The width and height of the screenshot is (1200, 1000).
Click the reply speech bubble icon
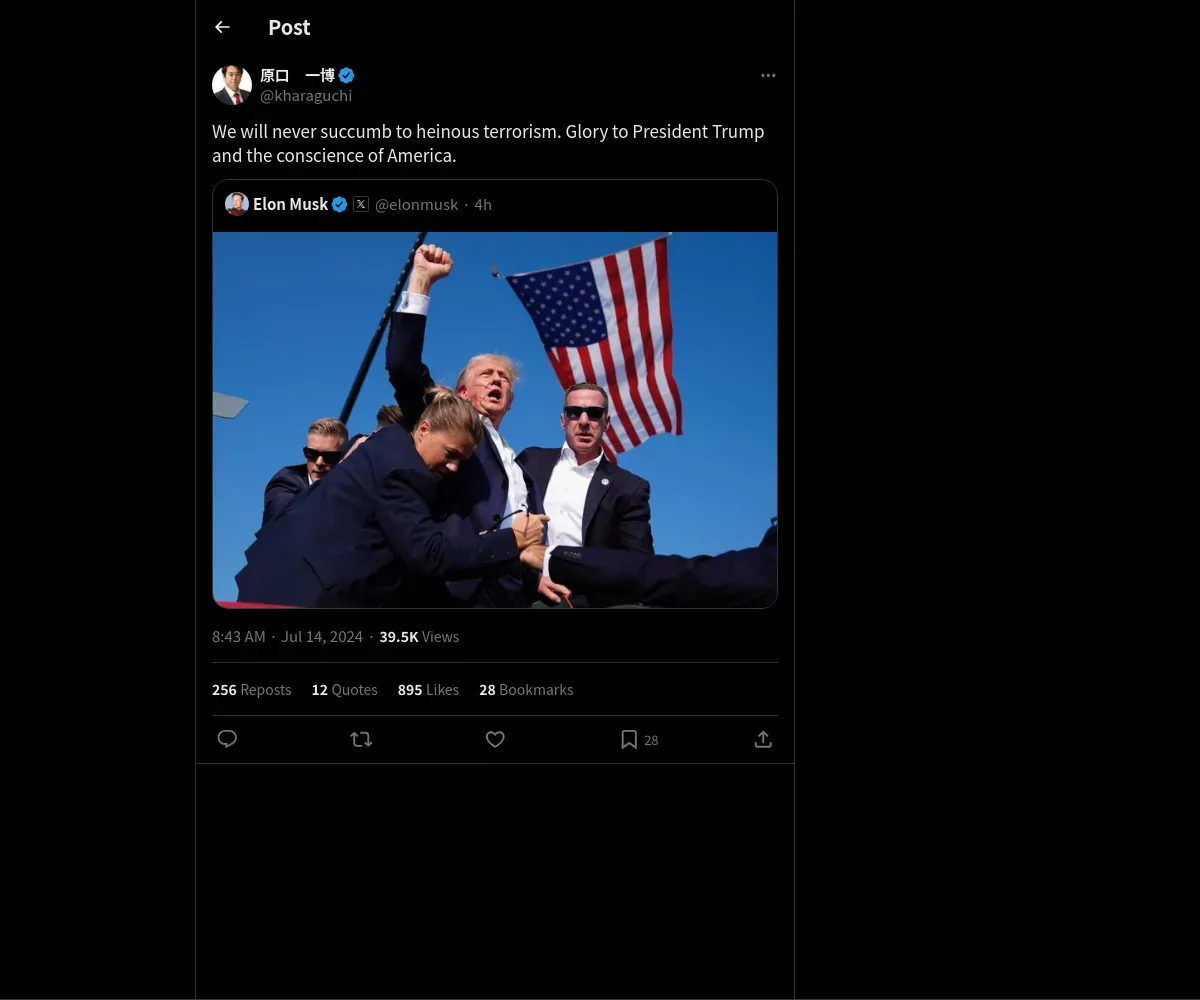[x=227, y=739]
